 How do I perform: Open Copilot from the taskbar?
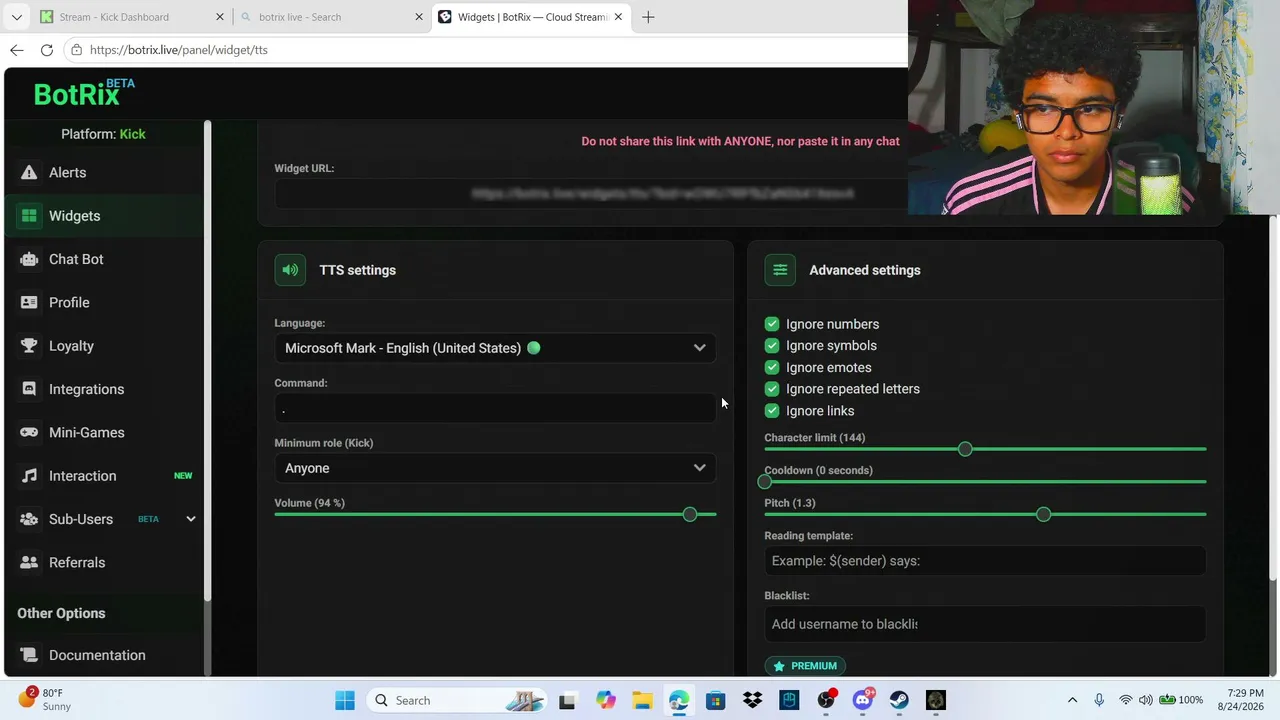pos(605,700)
